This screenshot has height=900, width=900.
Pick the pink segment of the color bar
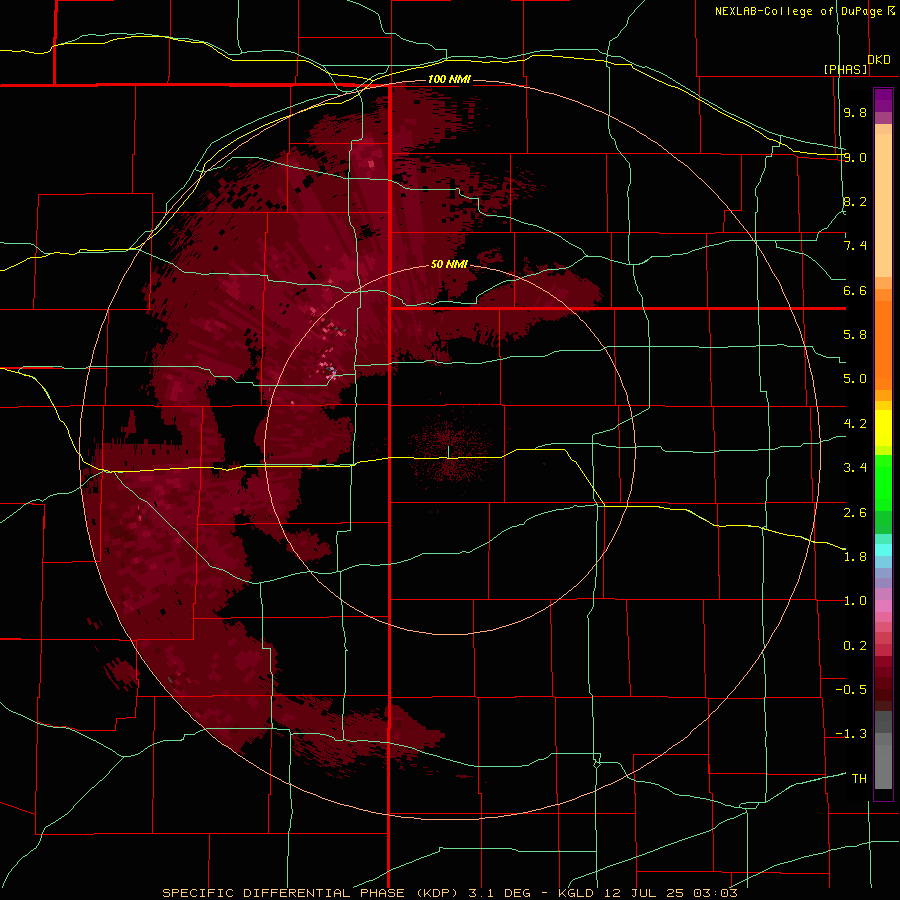(x=883, y=606)
